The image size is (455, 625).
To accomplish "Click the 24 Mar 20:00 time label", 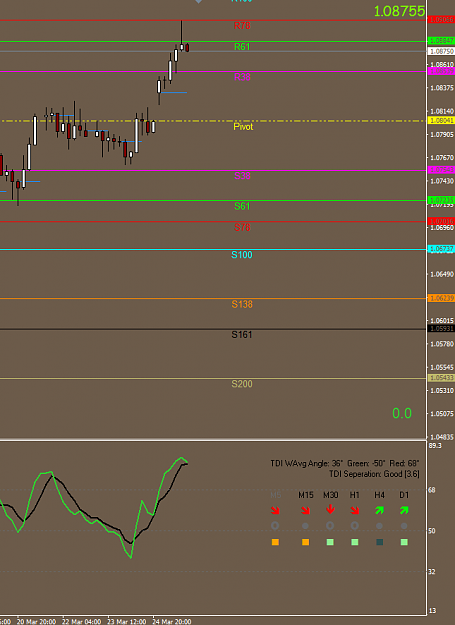I will 172,622.
